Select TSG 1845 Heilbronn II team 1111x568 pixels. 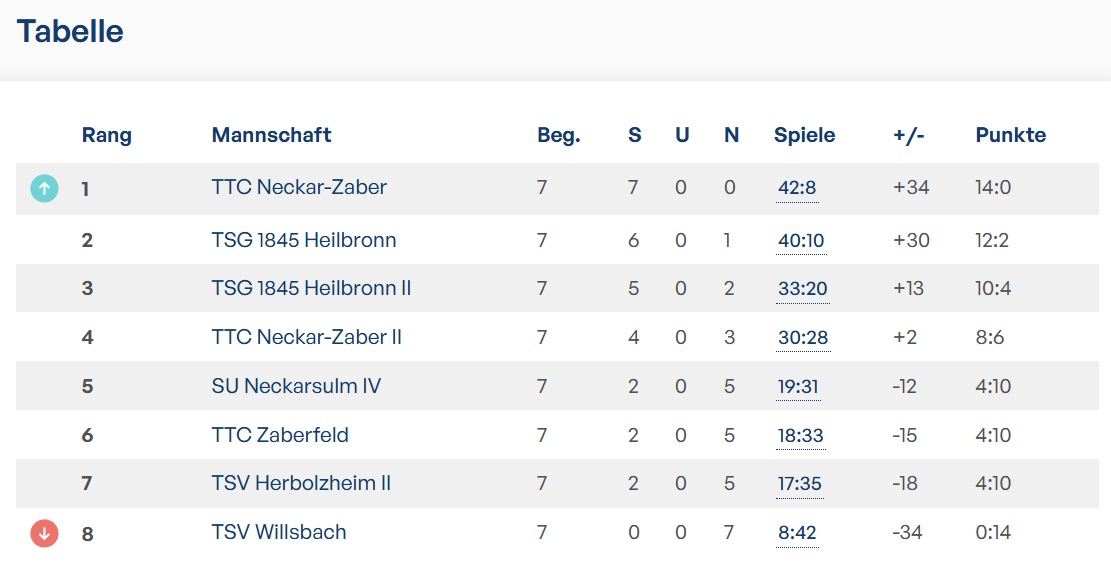pos(311,288)
